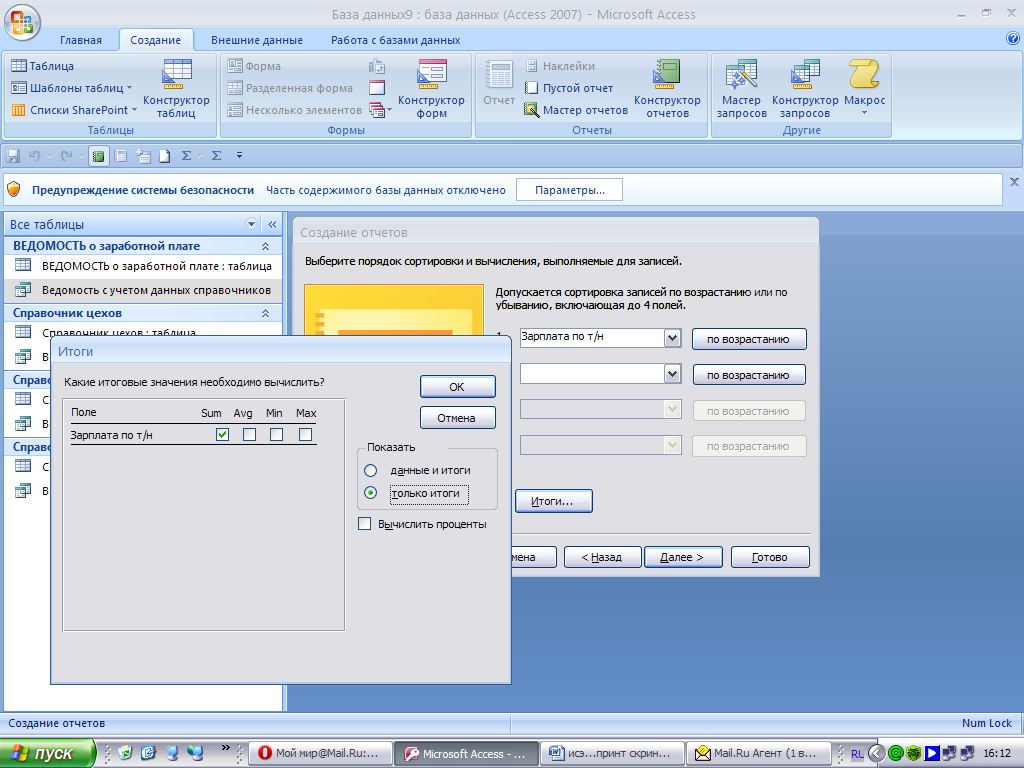1024x768 pixels.
Task: Switch to the Внешние данные tab
Action: [257, 40]
